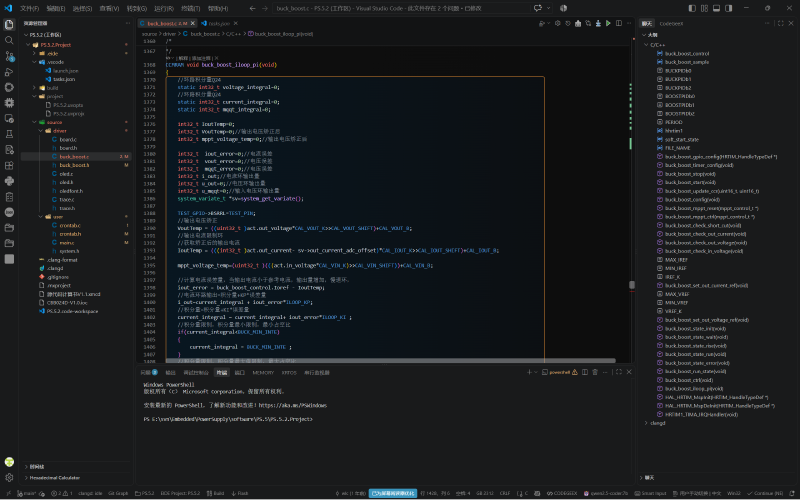Screen dimensions: 800x500
Task: Open the Accounts avatar icon
Action: pyautogui.click(x=9, y=462)
